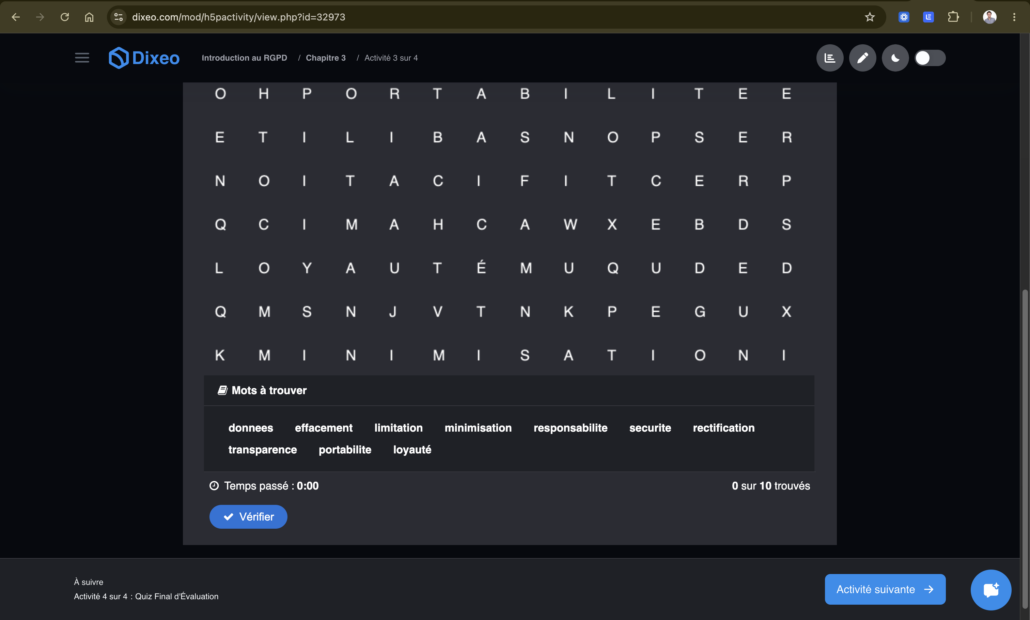Viewport: 1030px width, 620px height.
Task: Go to the browser home page
Action: [x=89, y=17]
